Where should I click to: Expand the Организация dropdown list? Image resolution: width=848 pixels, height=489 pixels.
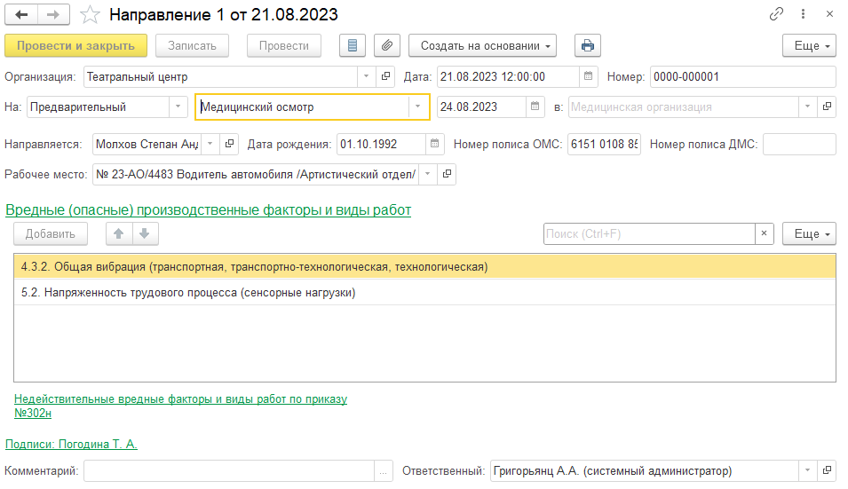(x=367, y=76)
